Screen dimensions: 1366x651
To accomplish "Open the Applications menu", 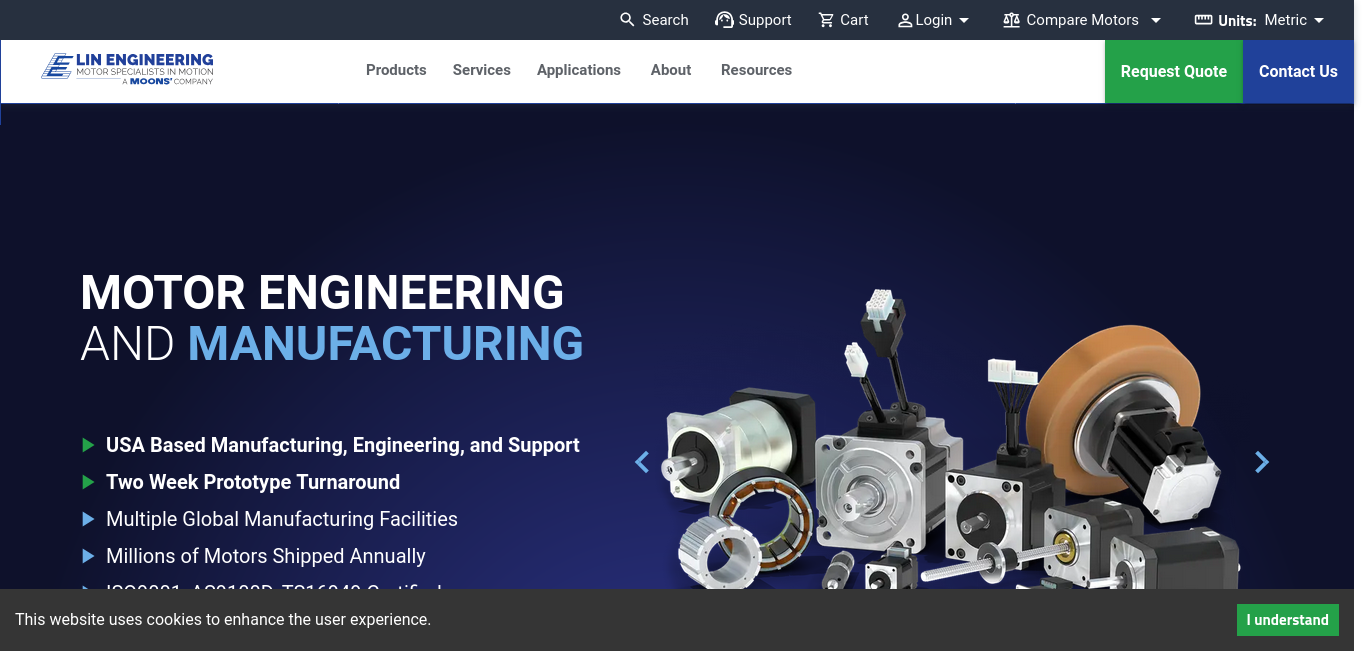I will (x=579, y=70).
